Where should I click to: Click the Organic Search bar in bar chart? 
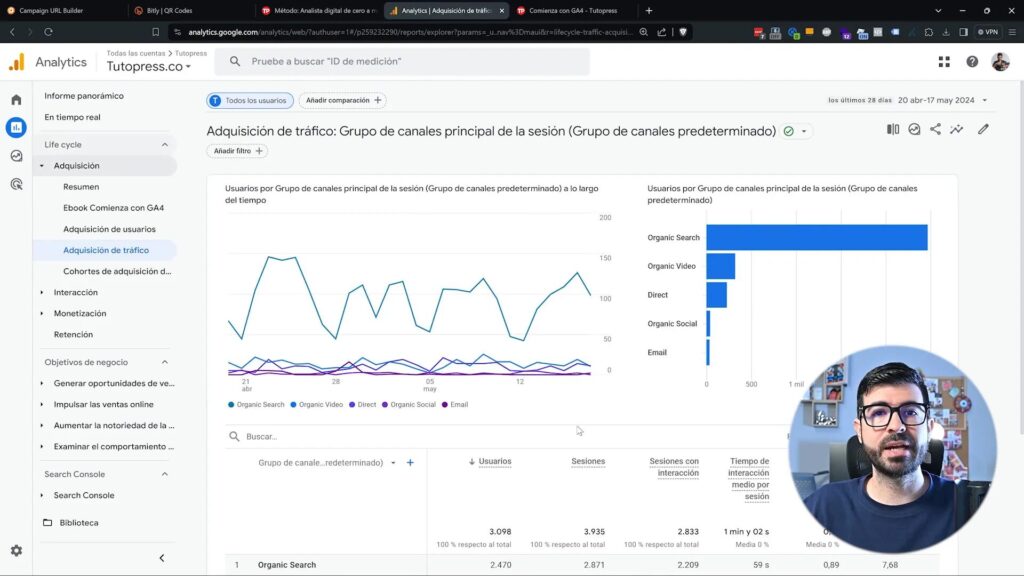[816, 237]
